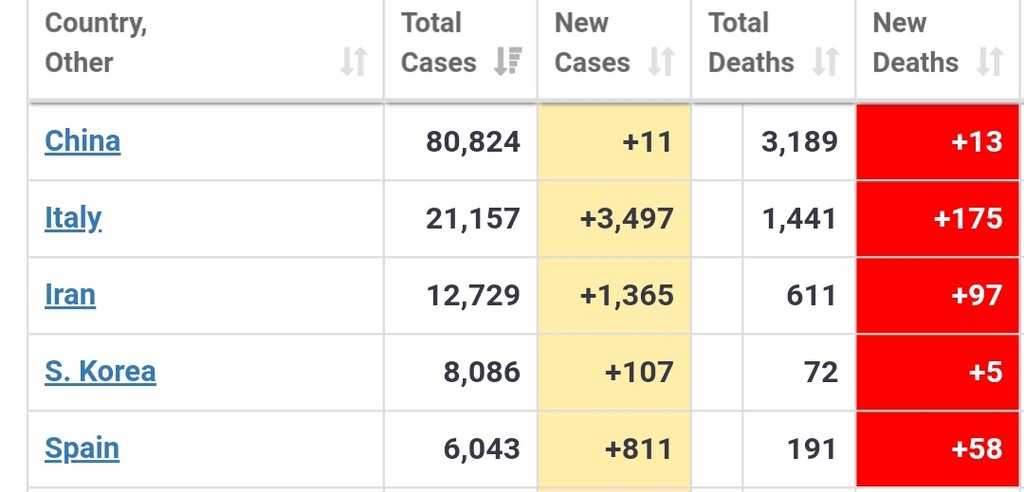Select the New Deaths column header text
This screenshot has height=492, width=1024.
point(915,43)
